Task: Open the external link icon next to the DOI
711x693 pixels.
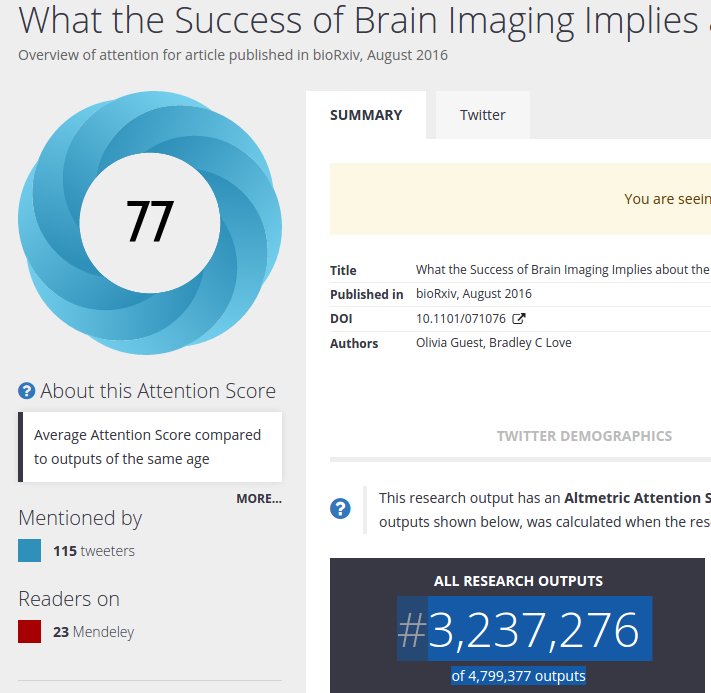Action: tap(519, 319)
